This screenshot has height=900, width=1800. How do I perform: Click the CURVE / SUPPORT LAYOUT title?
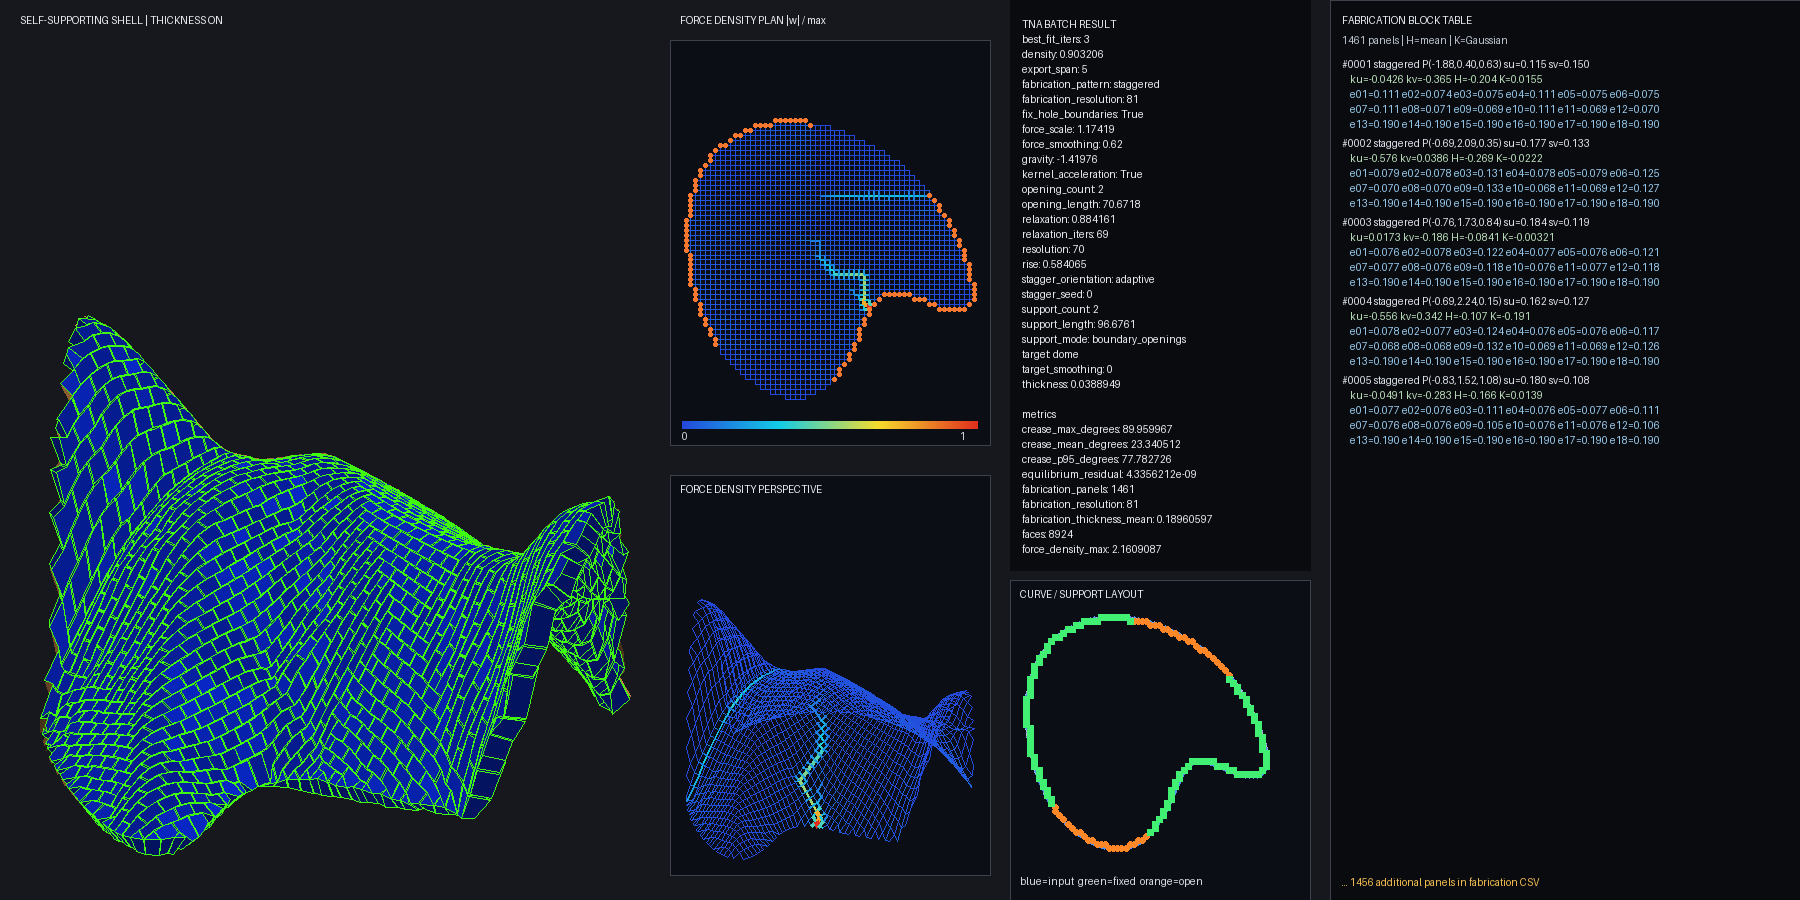point(1081,594)
